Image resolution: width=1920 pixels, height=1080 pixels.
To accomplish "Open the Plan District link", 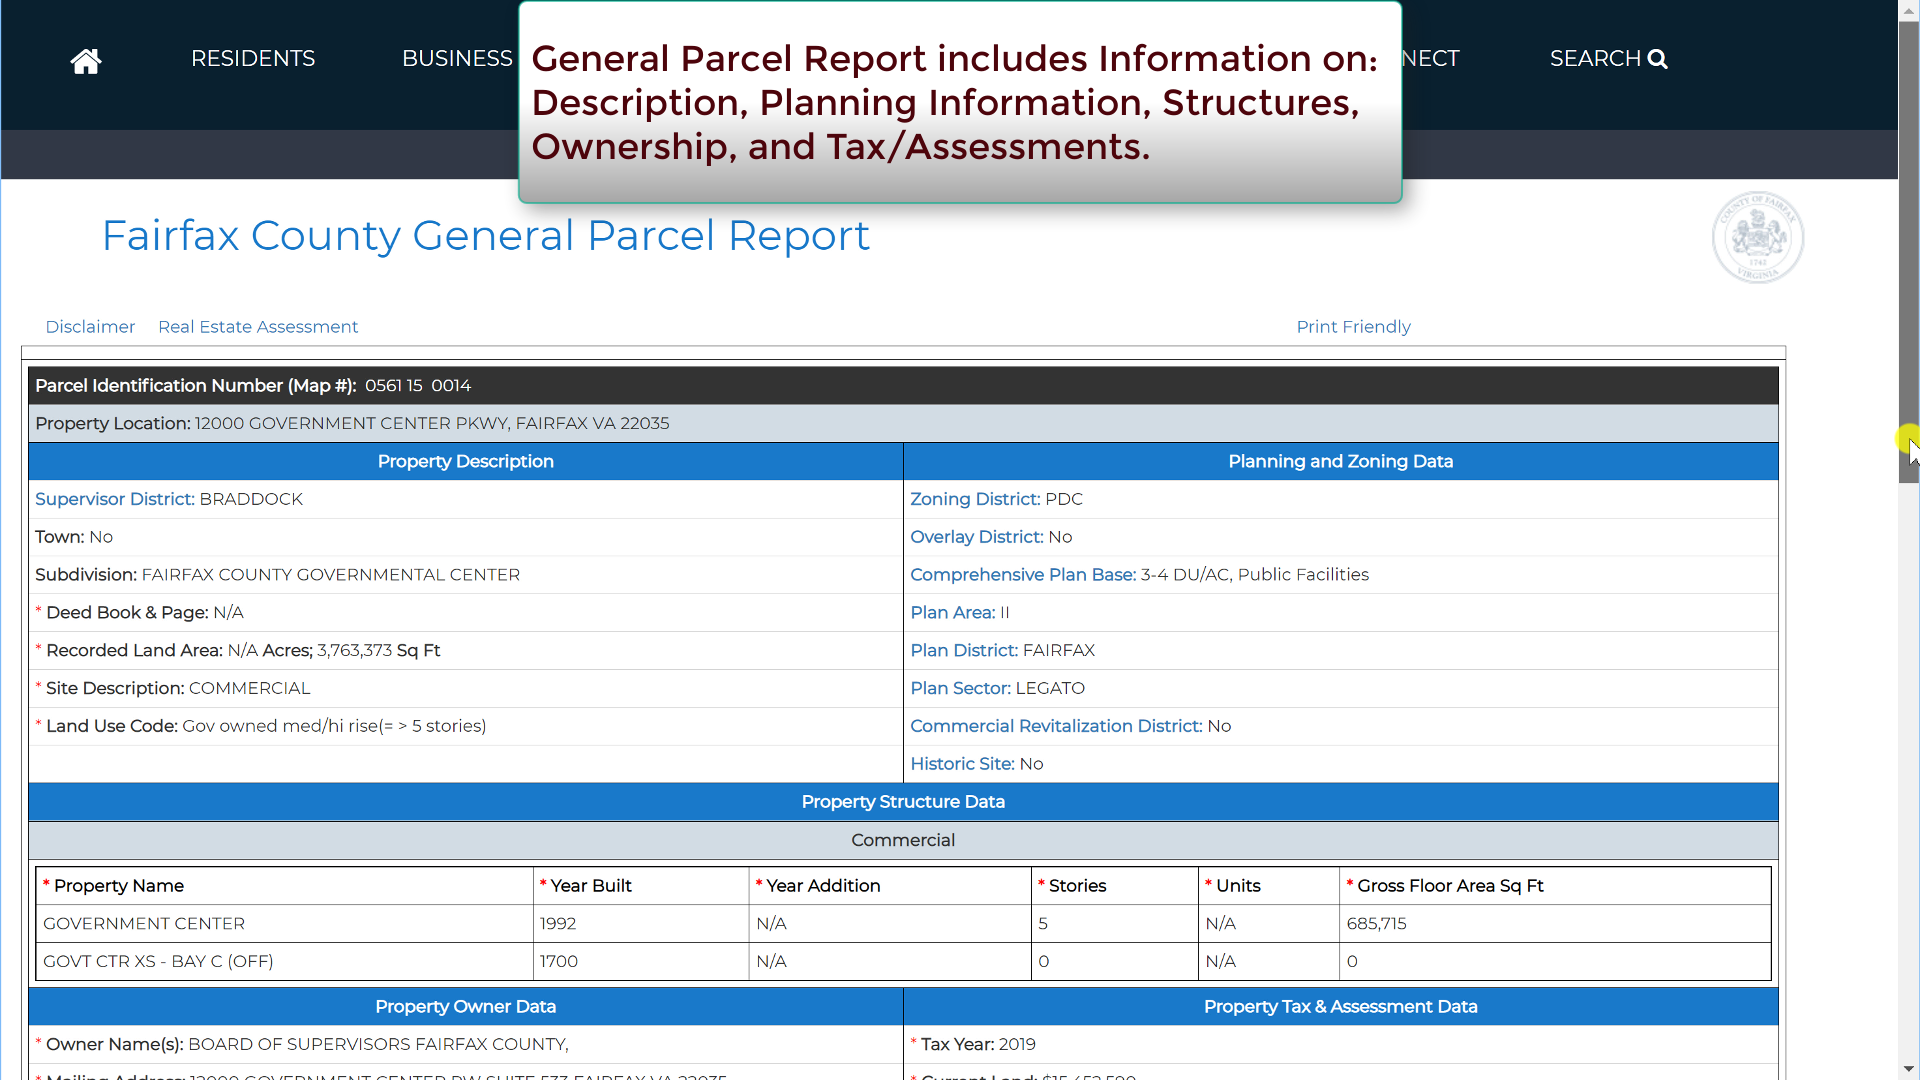I will coord(964,651).
